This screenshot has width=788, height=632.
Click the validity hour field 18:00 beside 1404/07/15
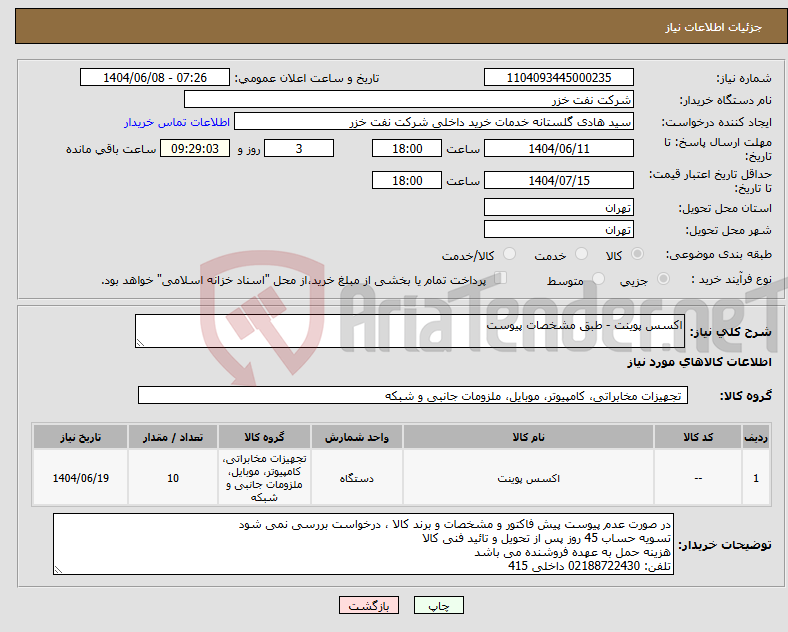tap(407, 180)
